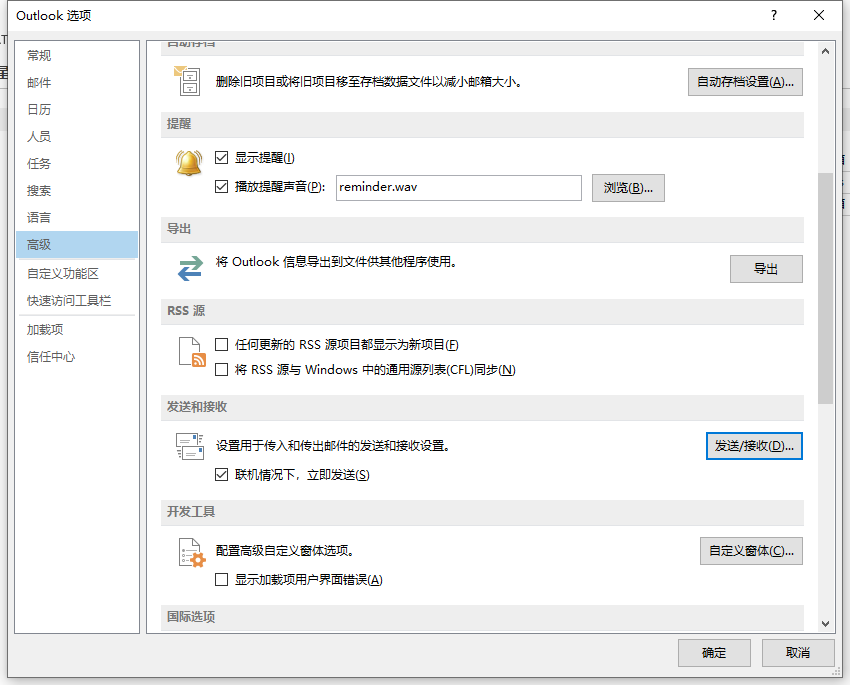The width and height of the screenshot is (850, 685).
Task: Open 自动存档设置 dialog
Action: (745, 82)
